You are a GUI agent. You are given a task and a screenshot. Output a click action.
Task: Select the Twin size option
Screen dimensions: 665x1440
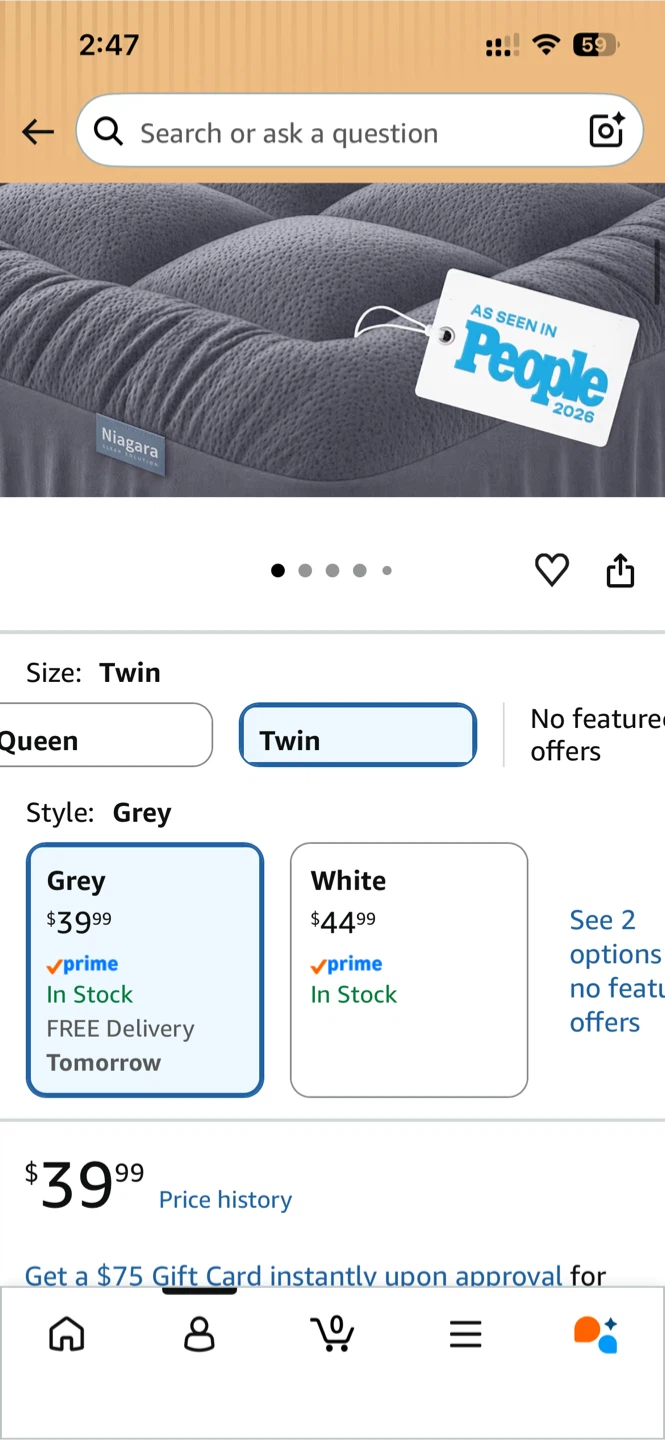[x=358, y=735]
